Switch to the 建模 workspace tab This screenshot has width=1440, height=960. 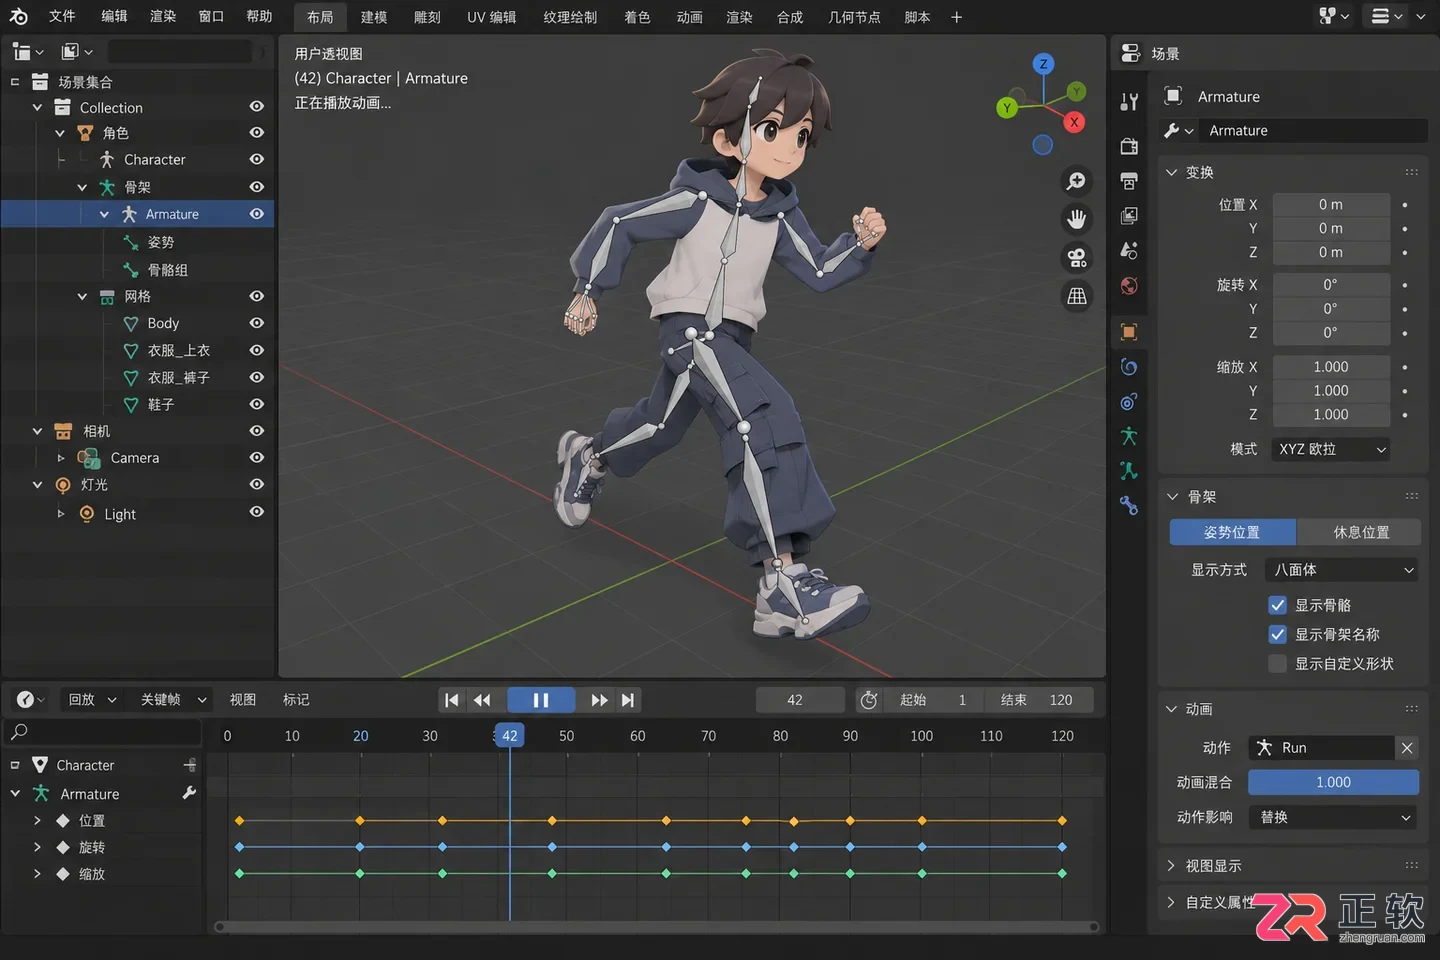pos(374,17)
